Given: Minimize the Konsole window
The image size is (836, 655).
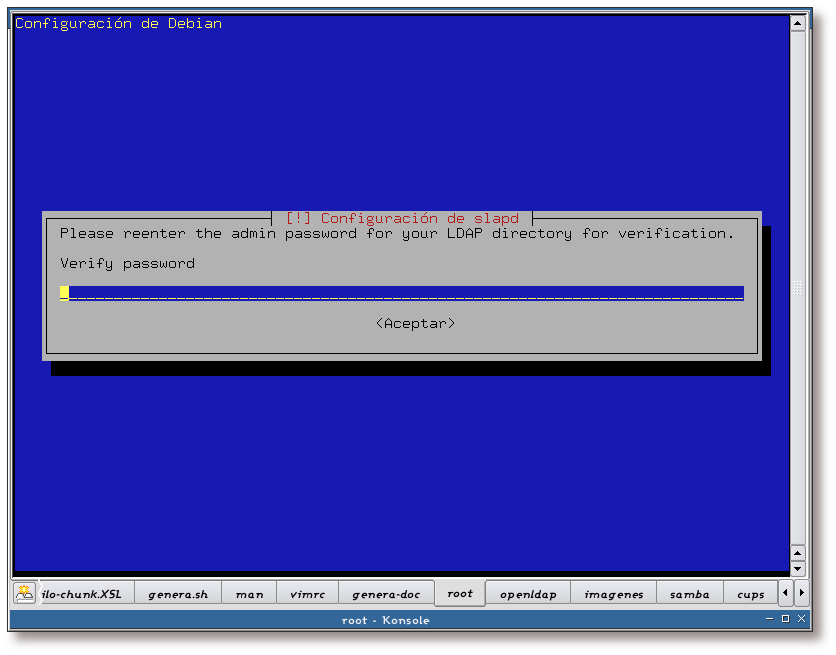Looking at the screenshot, I should [770, 620].
